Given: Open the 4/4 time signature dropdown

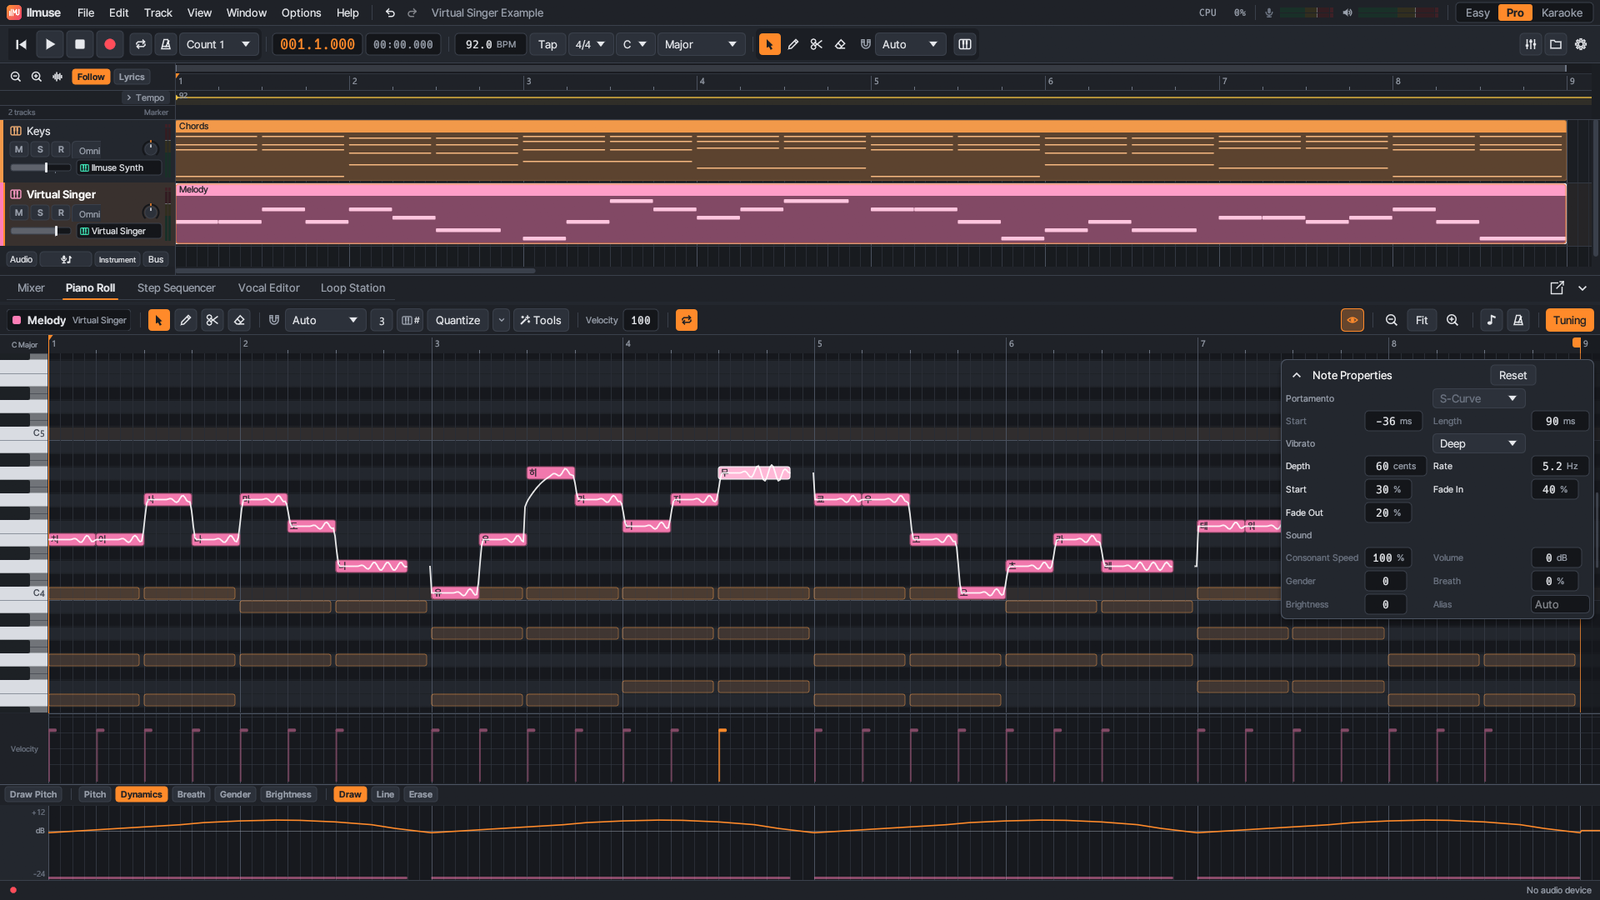Looking at the screenshot, I should click(590, 44).
